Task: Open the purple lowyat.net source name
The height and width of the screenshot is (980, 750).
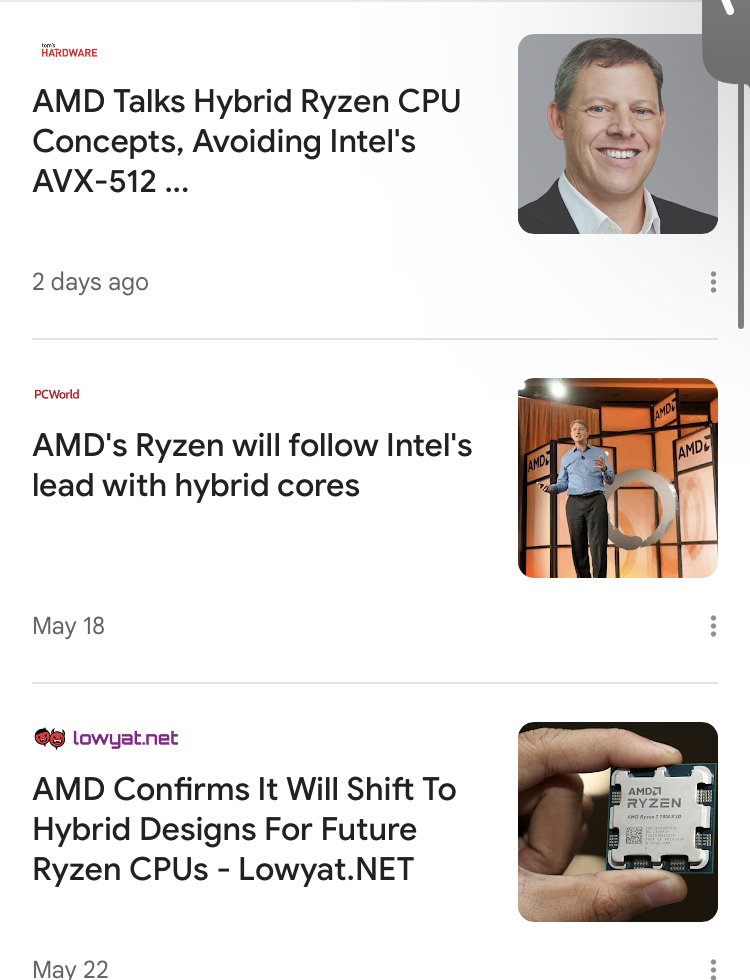Action: click(125, 739)
